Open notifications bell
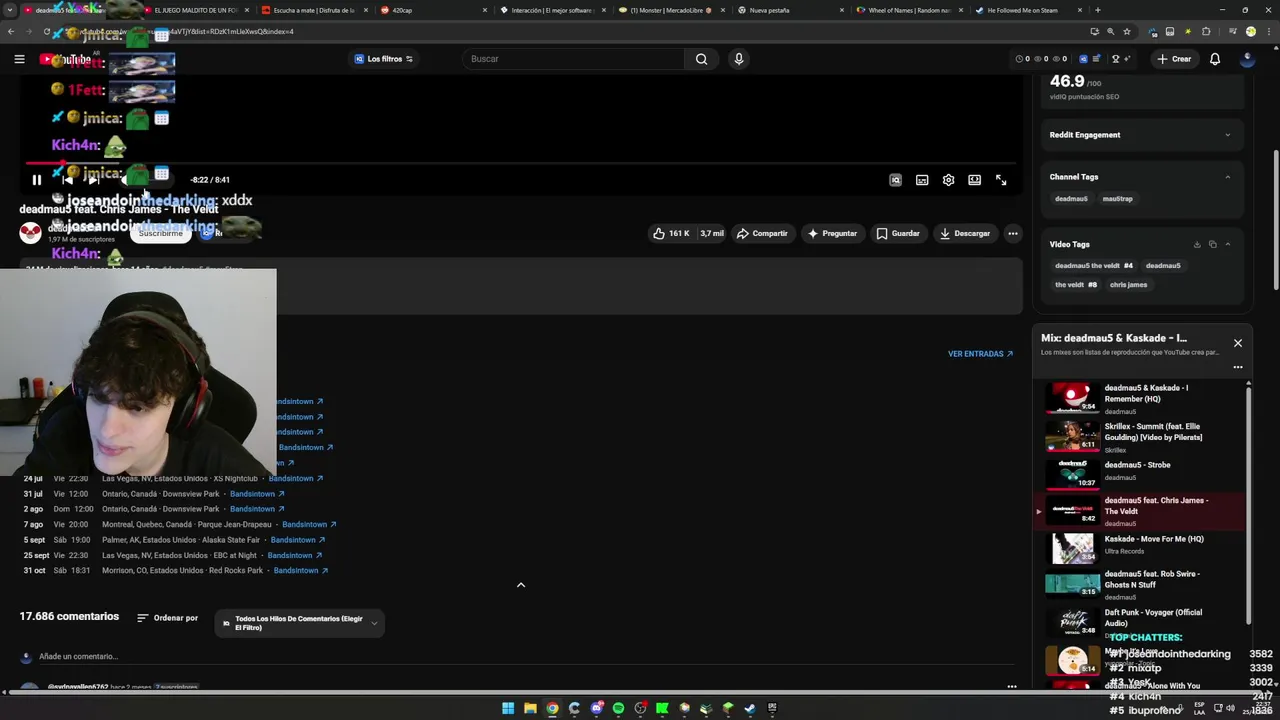 tap(1215, 59)
